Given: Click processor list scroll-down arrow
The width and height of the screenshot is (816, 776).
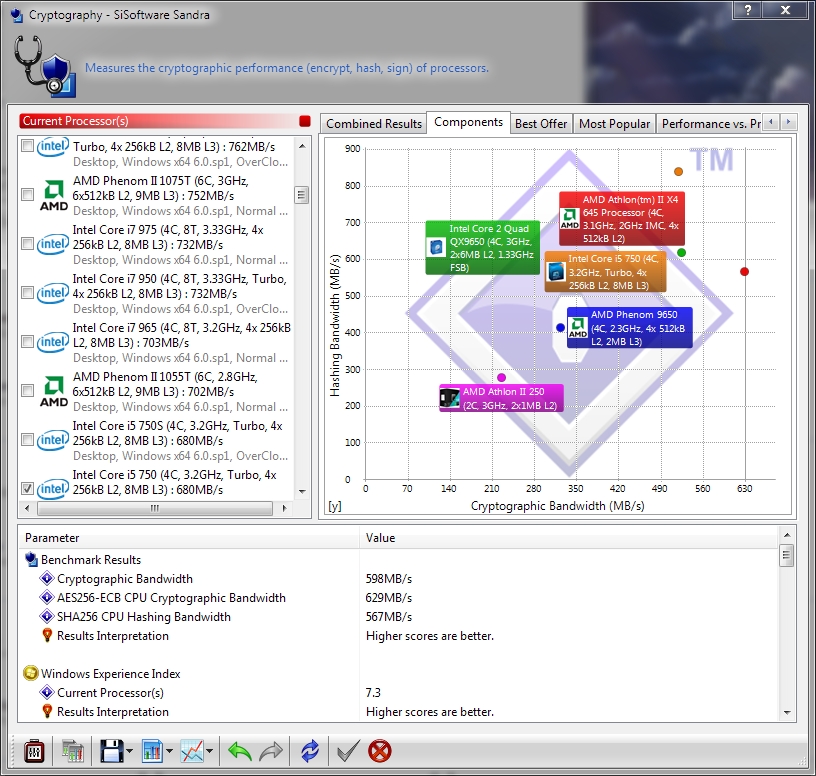Looking at the screenshot, I should tap(302, 491).
